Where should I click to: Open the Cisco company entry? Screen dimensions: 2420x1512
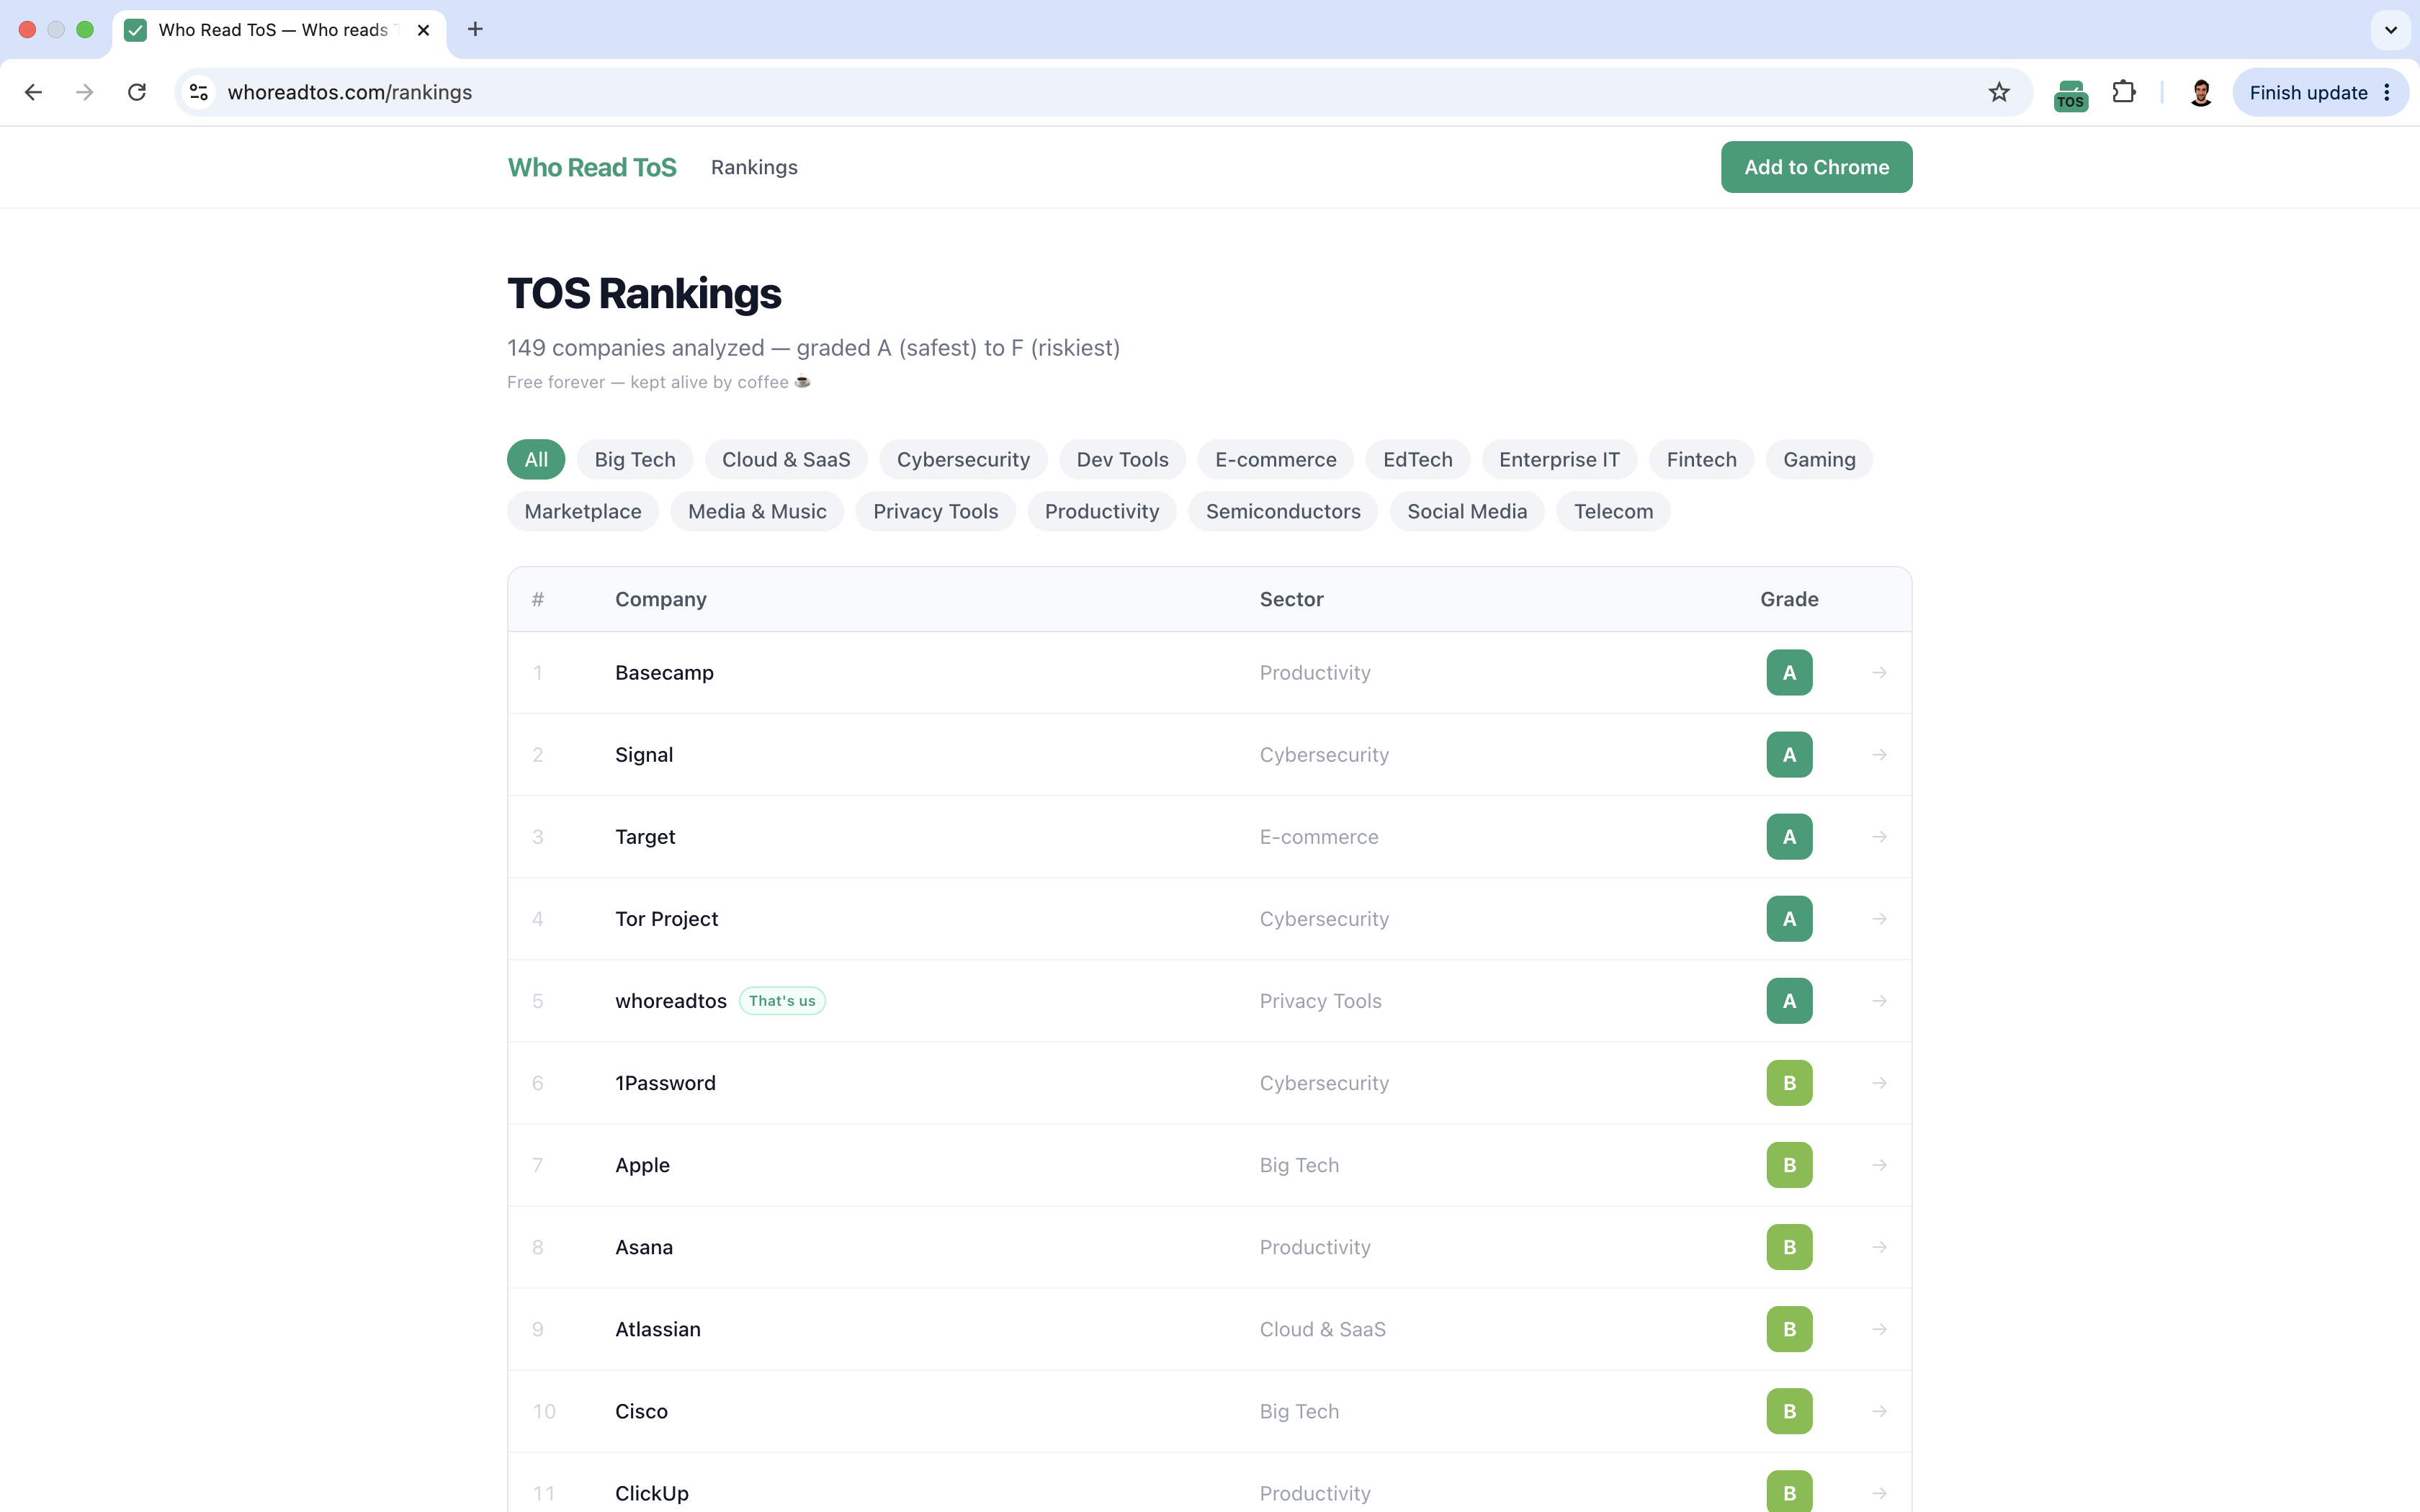(x=641, y=1411)
